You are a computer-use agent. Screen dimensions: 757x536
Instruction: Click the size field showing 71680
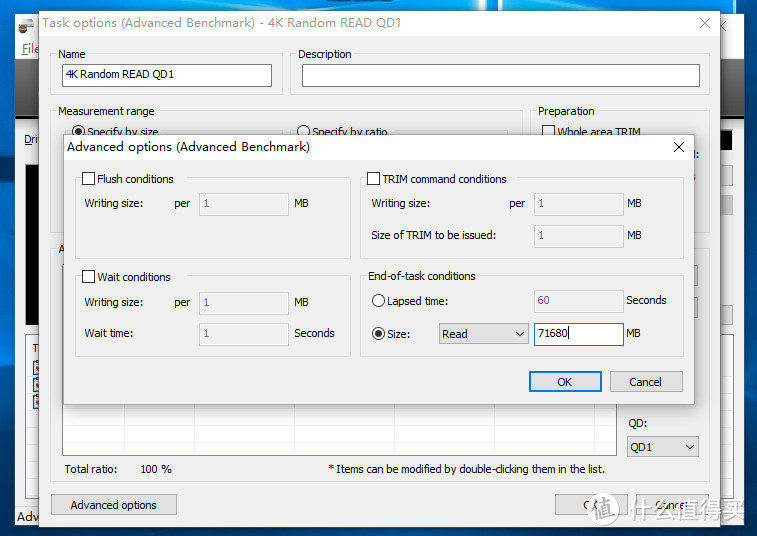[578, 334]
